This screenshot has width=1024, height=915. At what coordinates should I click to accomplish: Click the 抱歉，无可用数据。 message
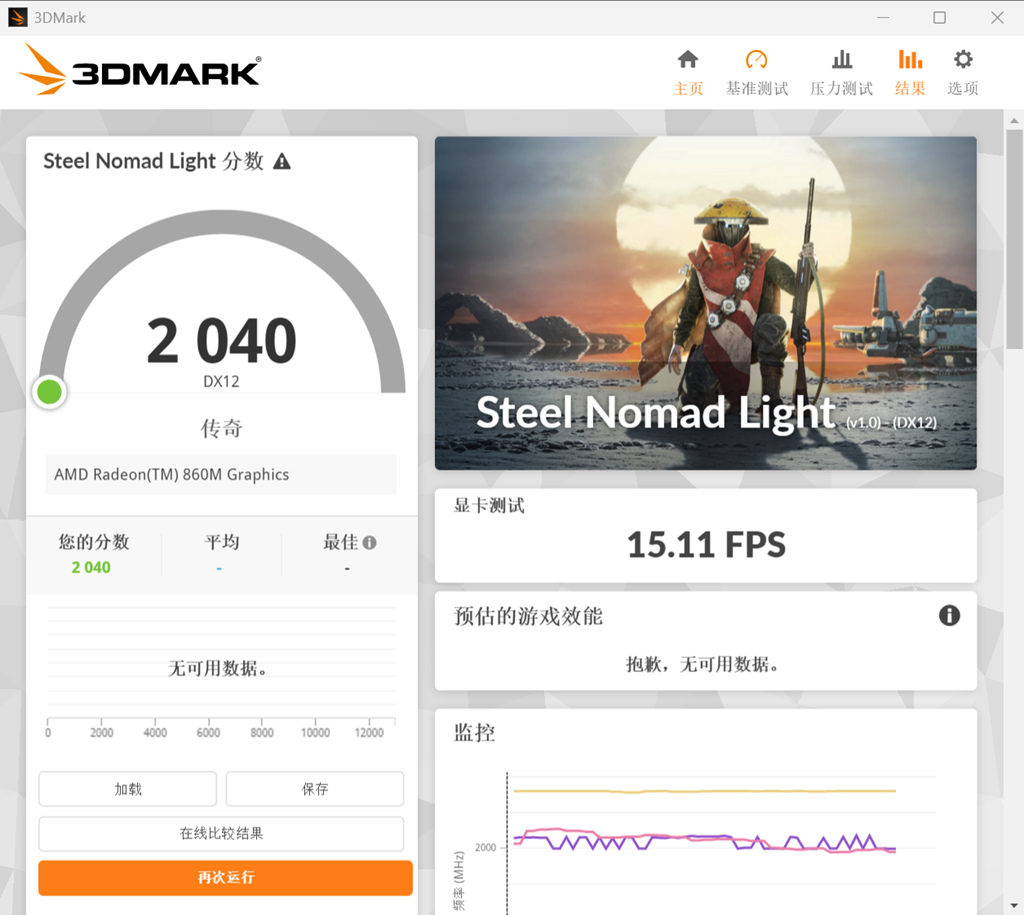point(703,665)
